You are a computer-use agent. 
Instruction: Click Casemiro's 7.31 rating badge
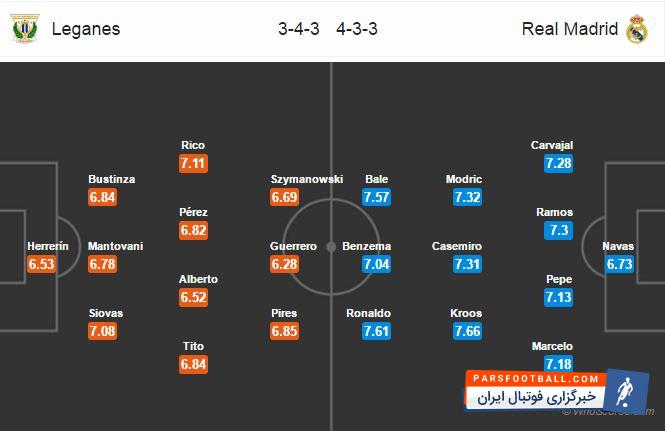(468, 264)
